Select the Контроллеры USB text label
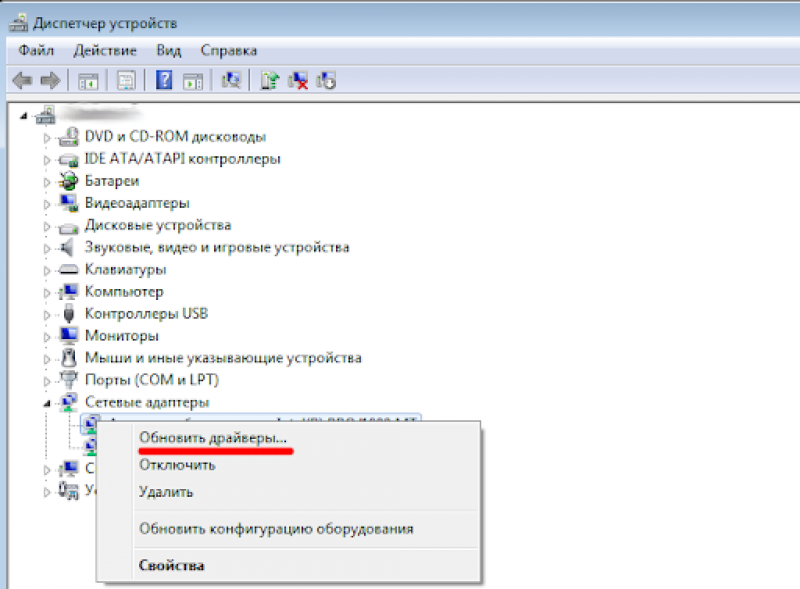800x589 pixels. pyautogui.click(x=146, y=313)
